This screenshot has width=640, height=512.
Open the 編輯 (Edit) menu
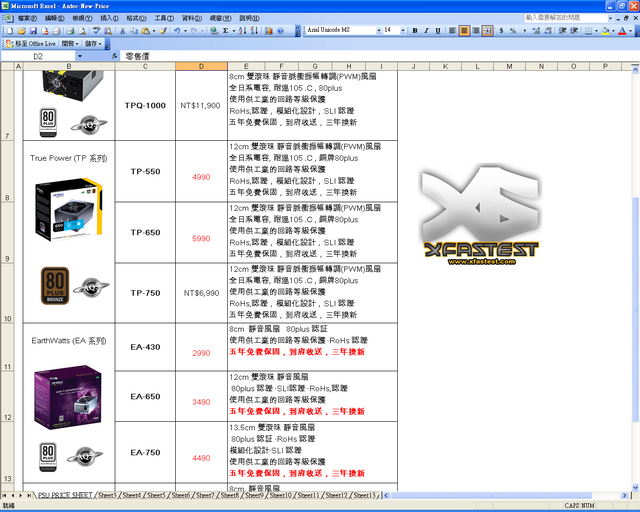pos(55,18)
